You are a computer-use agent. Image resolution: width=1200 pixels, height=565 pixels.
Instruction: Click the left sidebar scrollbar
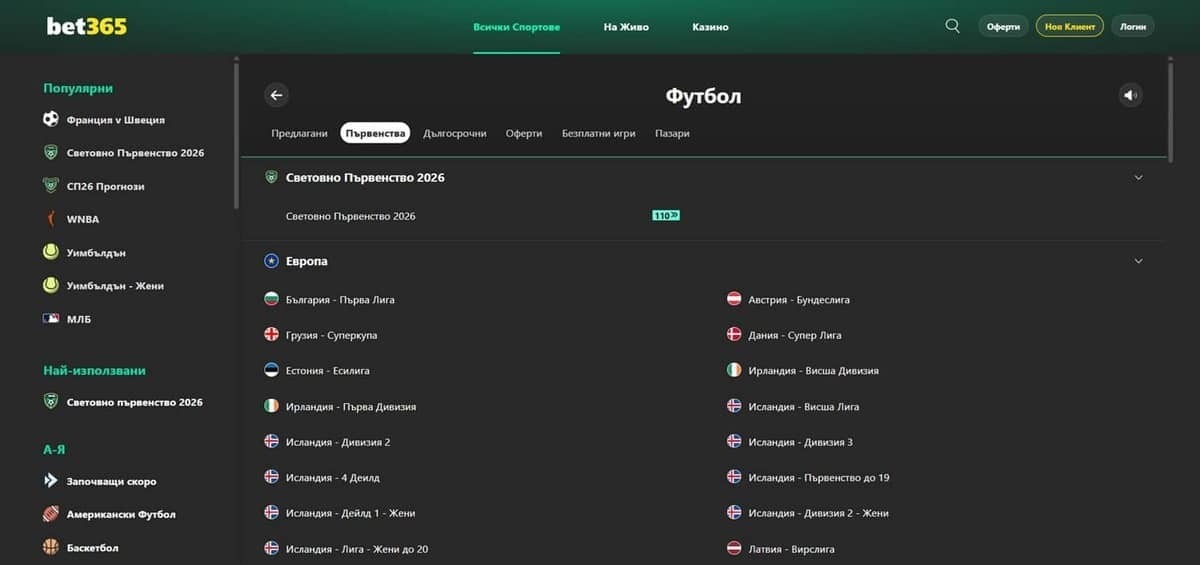236,135
